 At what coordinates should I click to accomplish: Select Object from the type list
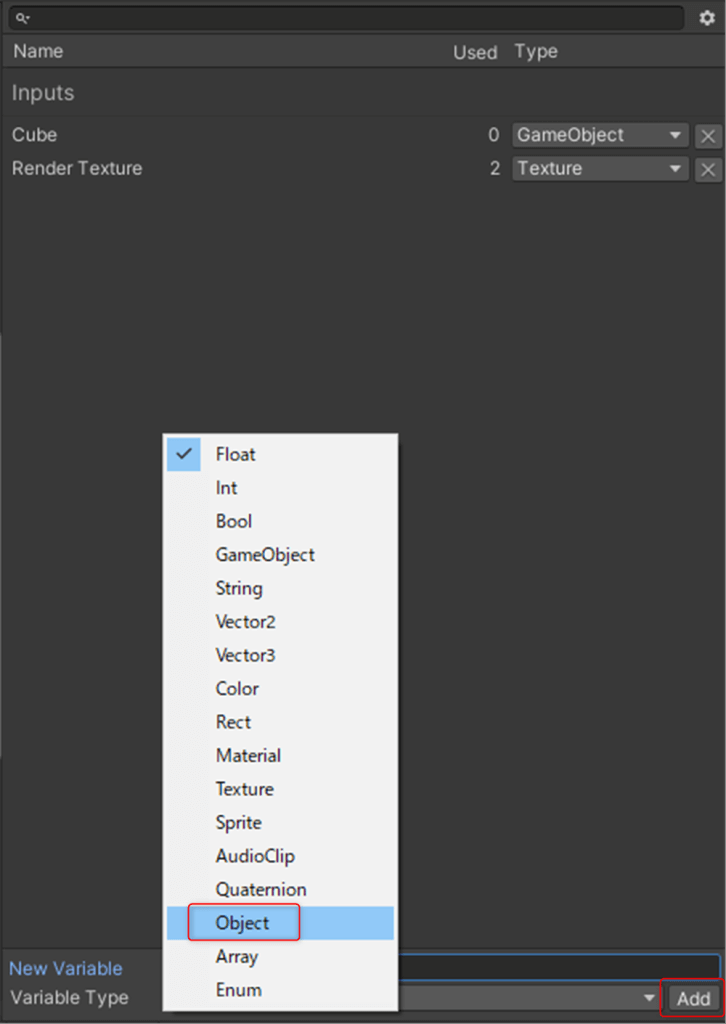243,923
